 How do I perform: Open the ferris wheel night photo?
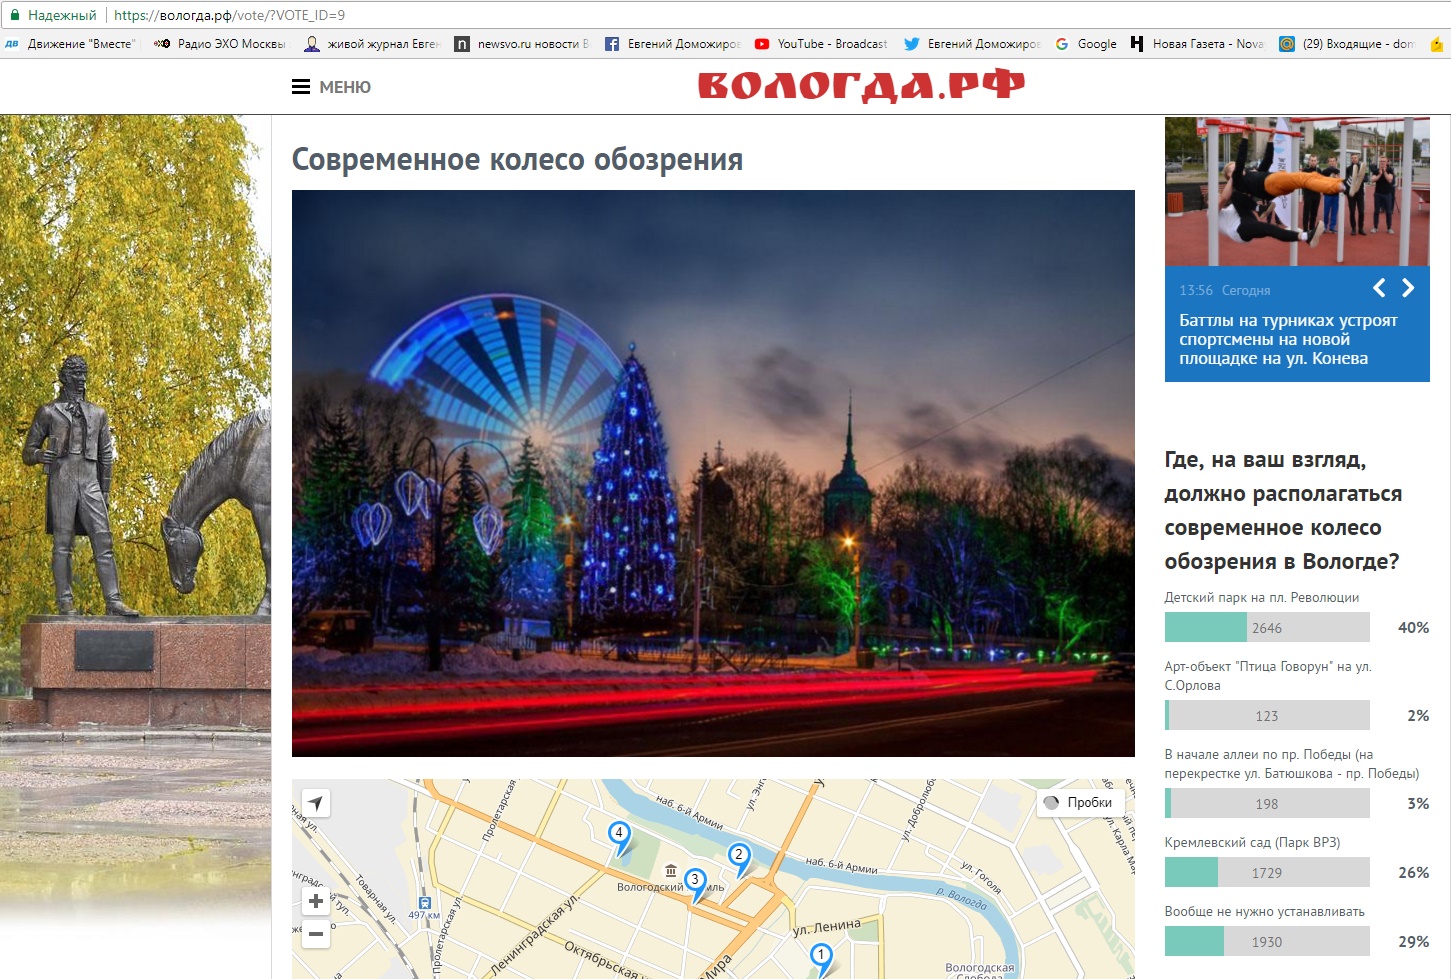point(713,473)
